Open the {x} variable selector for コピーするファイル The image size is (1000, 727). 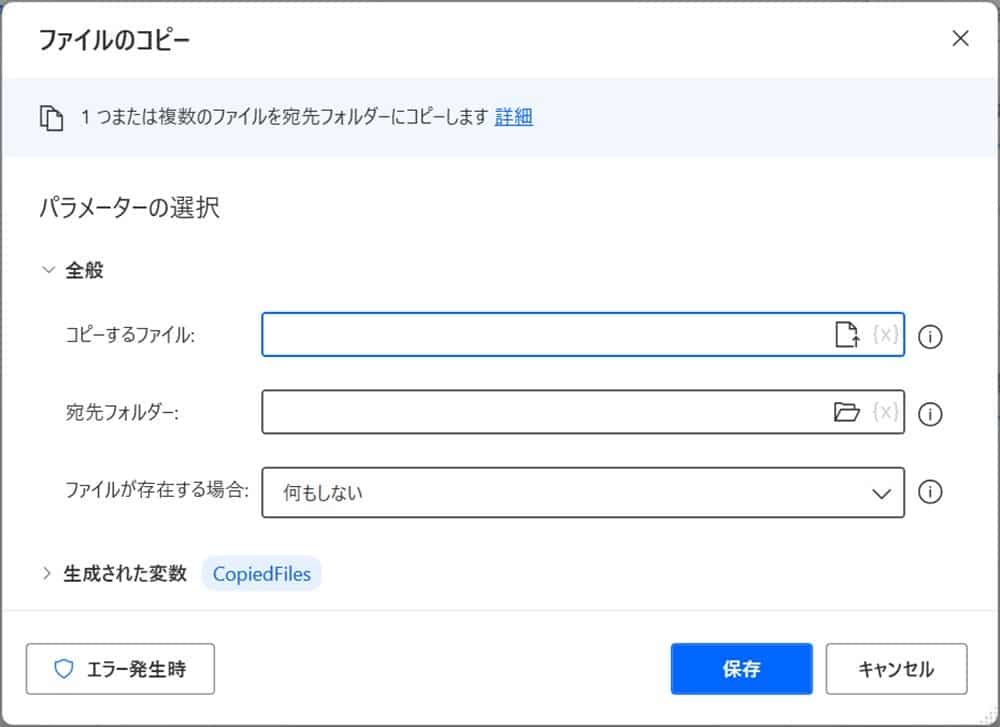[884, 335]
